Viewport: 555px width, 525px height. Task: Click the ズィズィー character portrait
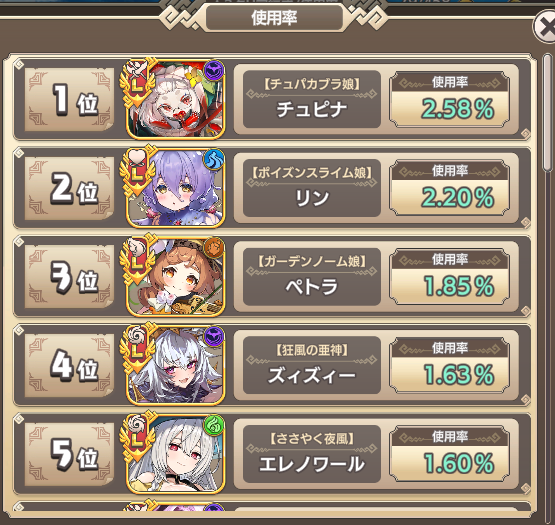[175, 366]
